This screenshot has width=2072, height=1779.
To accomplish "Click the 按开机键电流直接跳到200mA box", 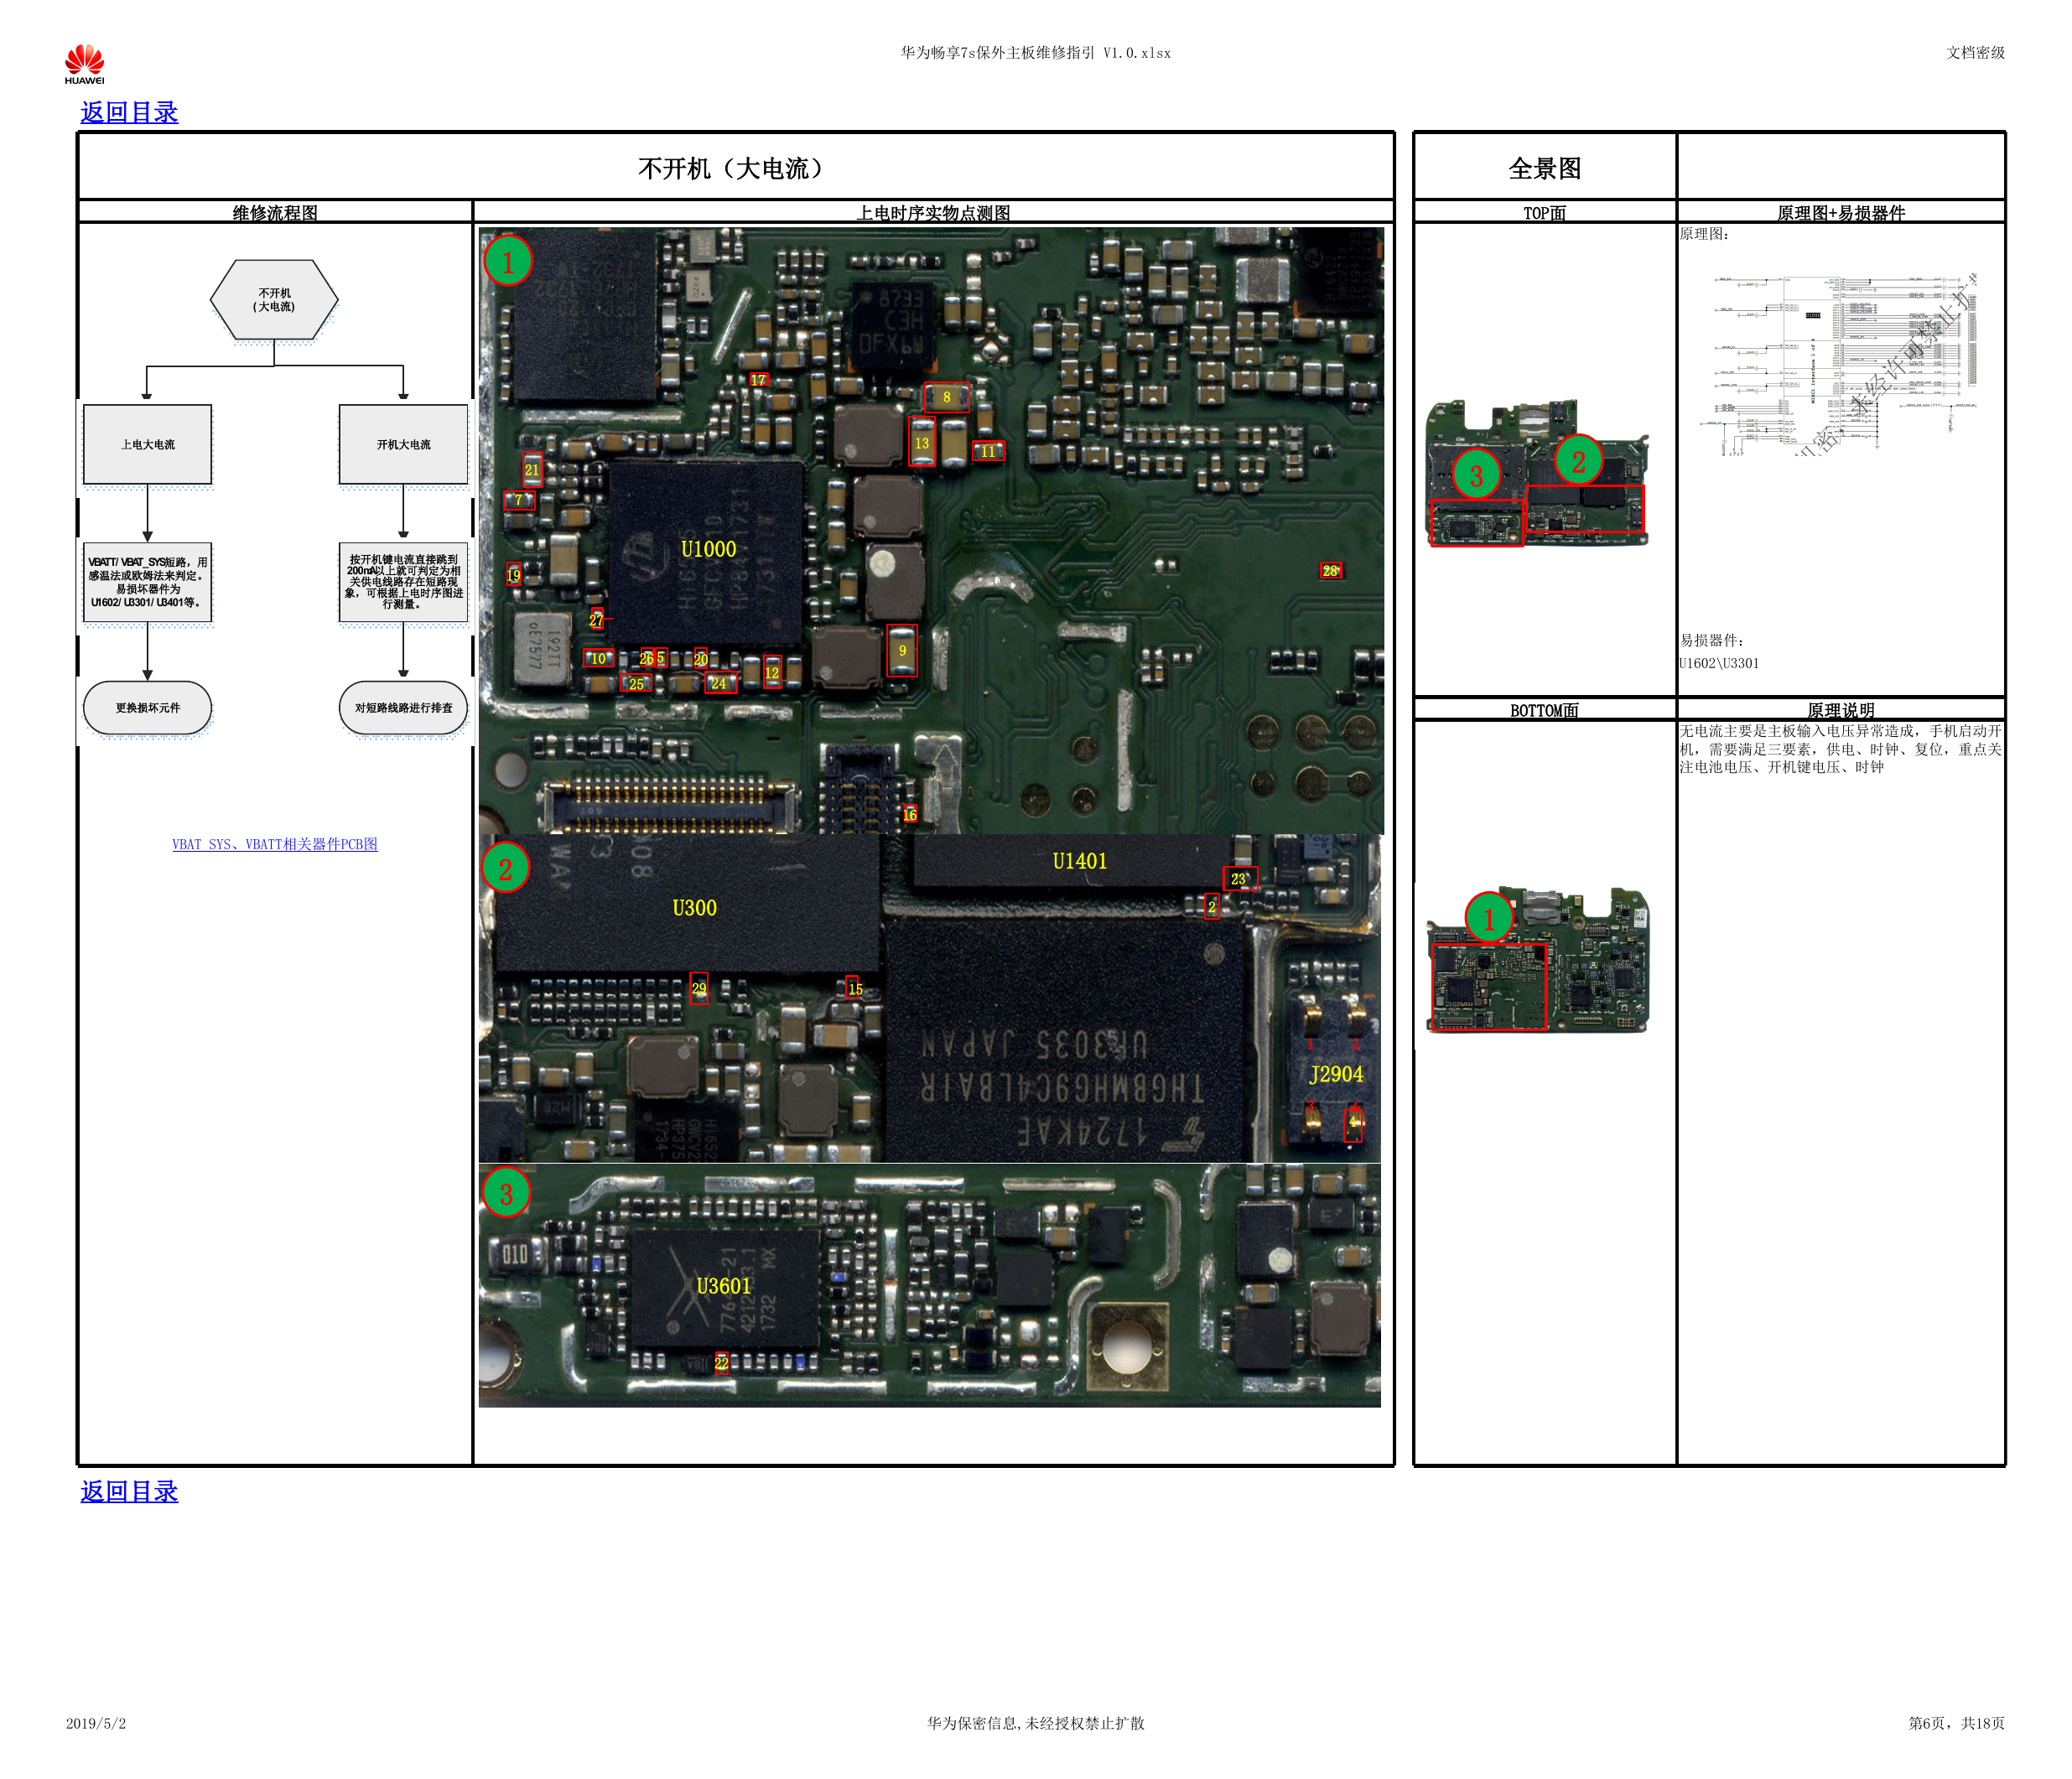I will pyautogui.click(x=403, y=582).
